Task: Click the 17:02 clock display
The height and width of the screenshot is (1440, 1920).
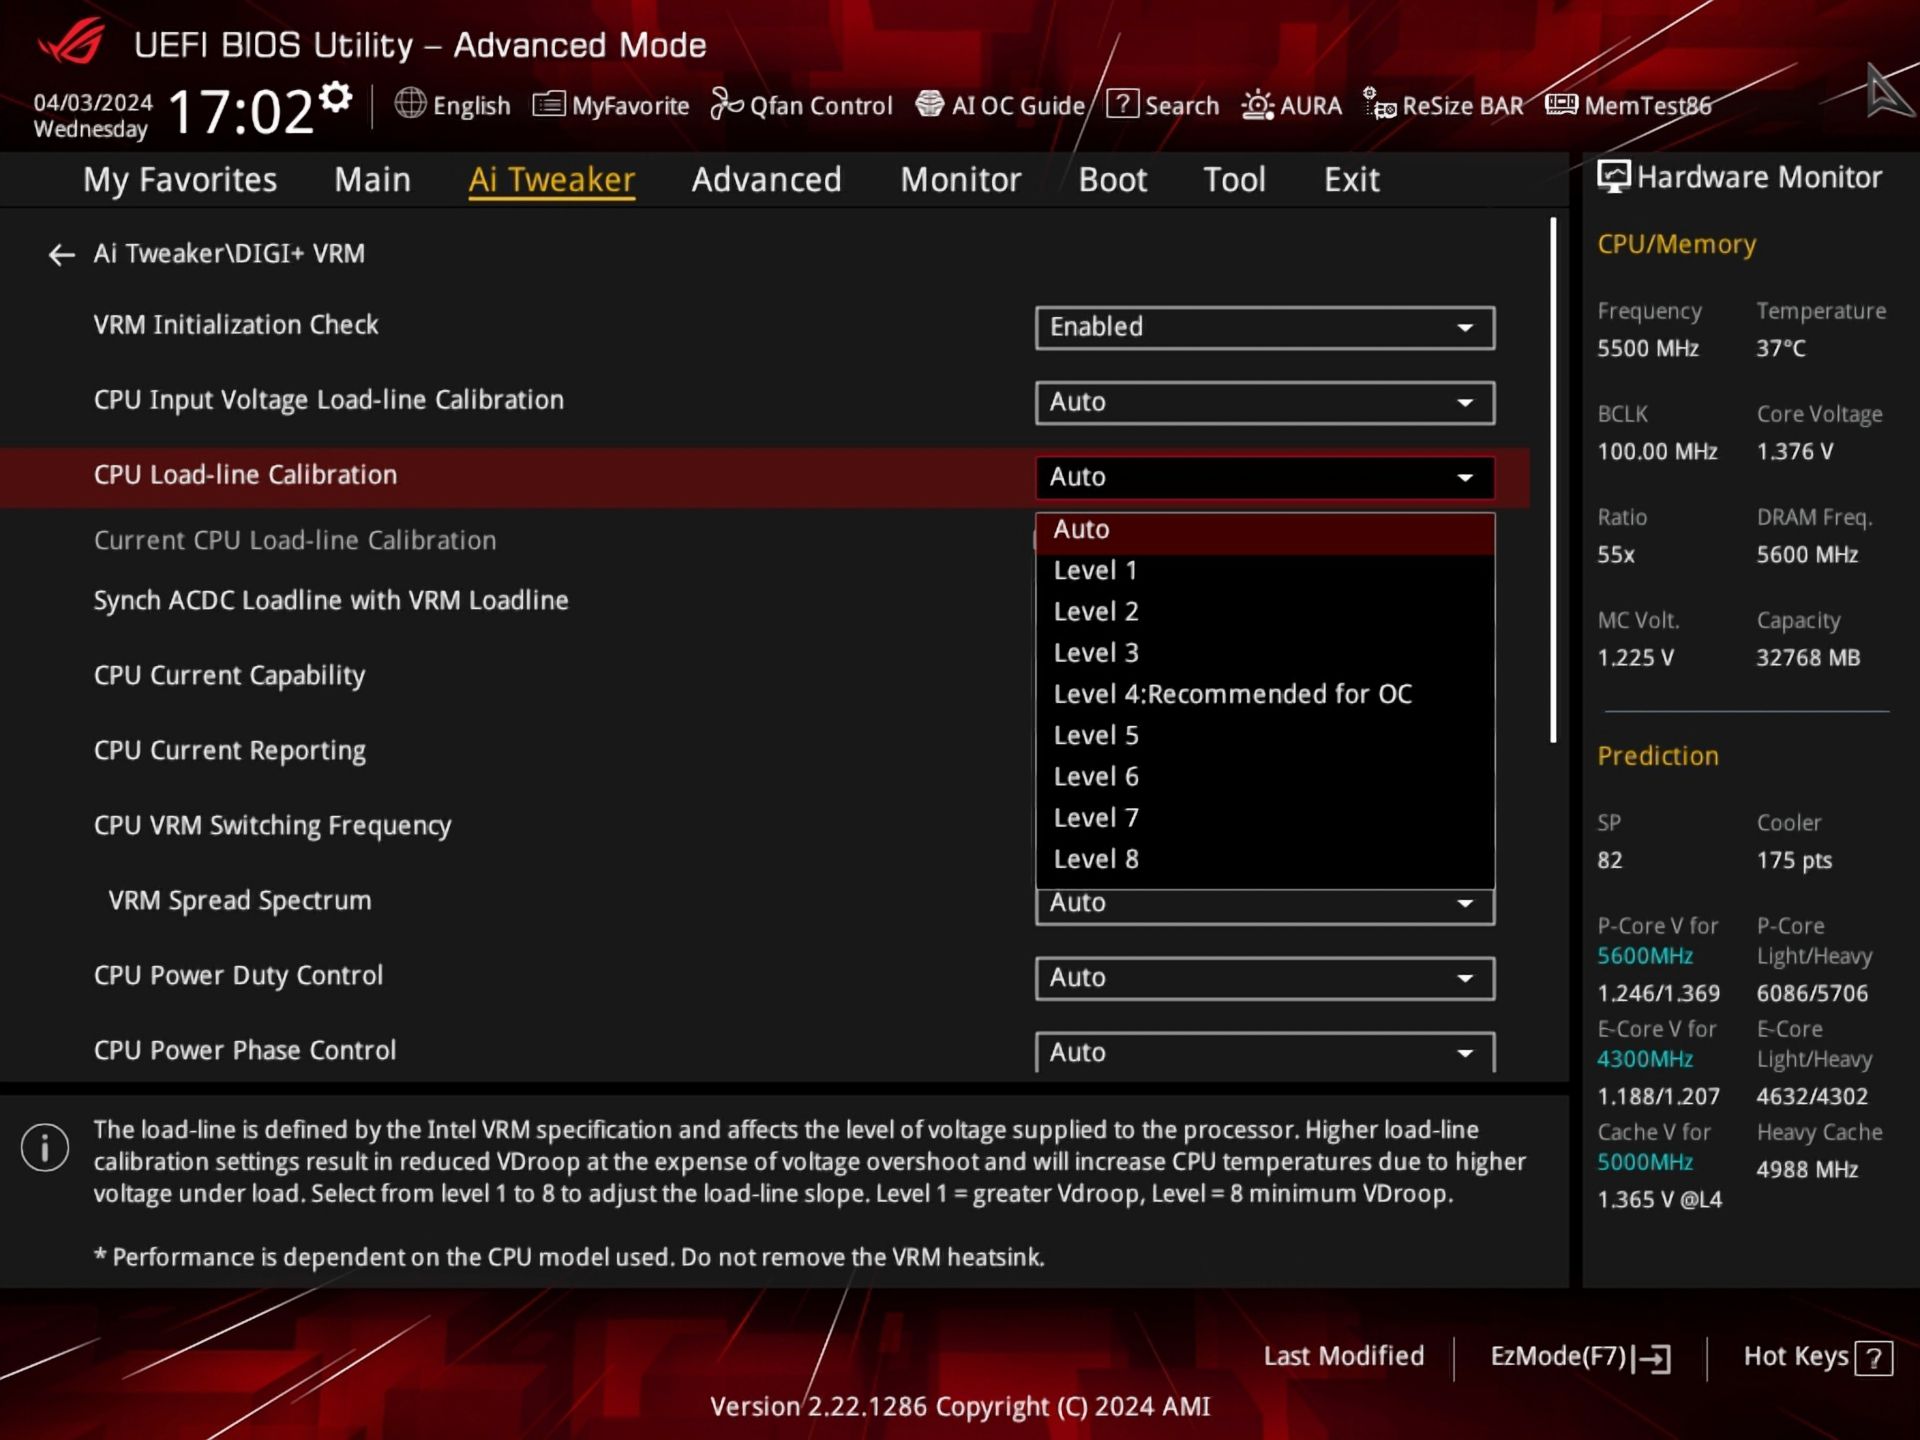Action: pyautogui.click(x=240, y=111)
